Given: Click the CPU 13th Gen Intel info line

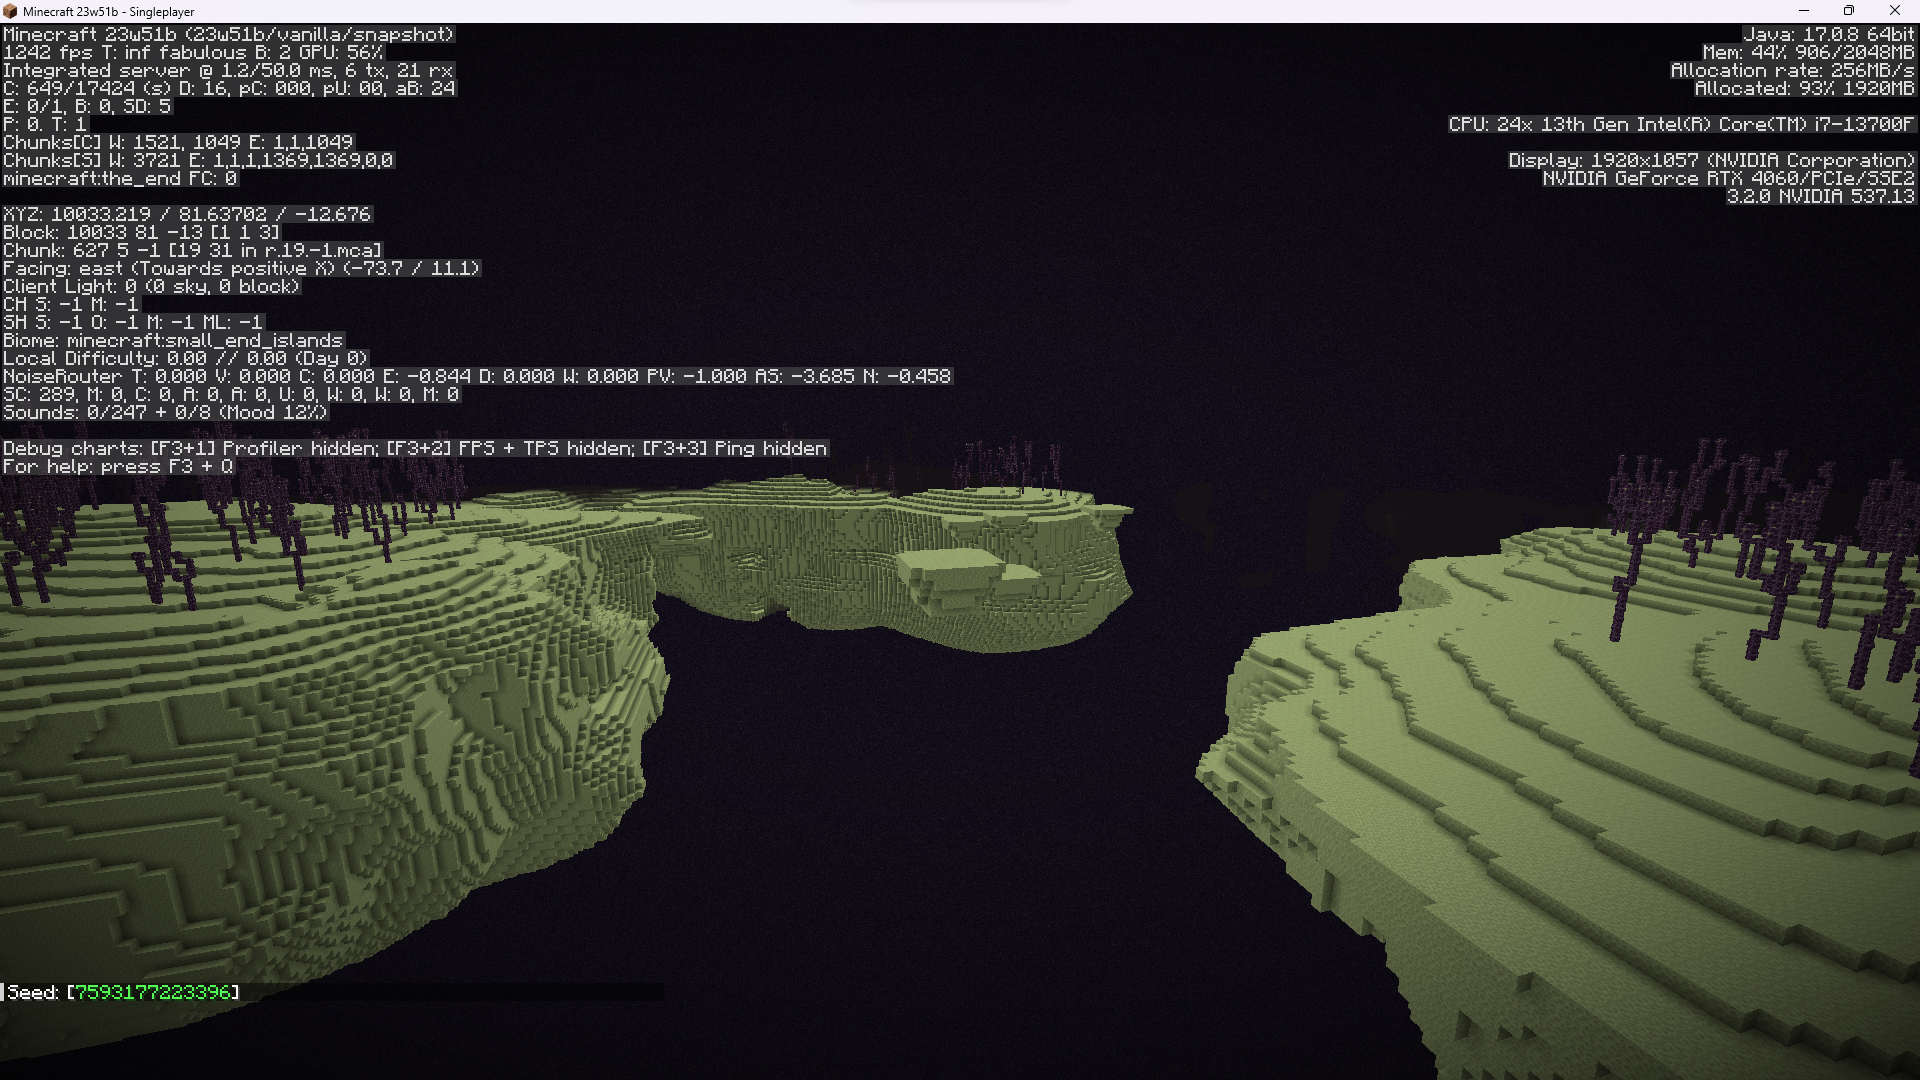Looking at the screenshot, I should (1680, 124).
